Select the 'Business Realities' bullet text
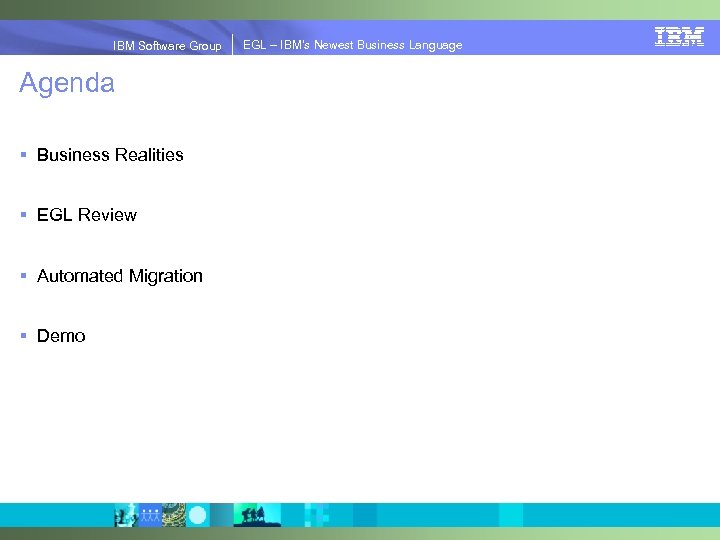The image size is (720, 540). tap(110, 155)
